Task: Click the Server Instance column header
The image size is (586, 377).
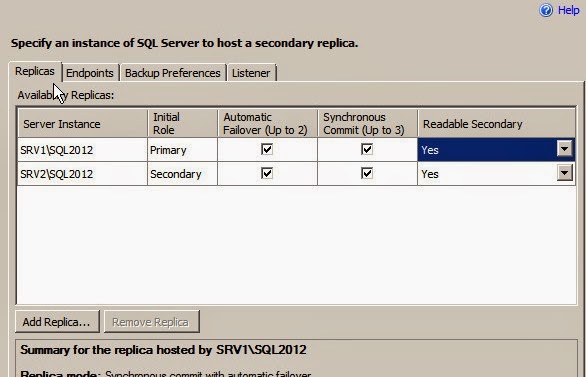Action: coord(83,124)
